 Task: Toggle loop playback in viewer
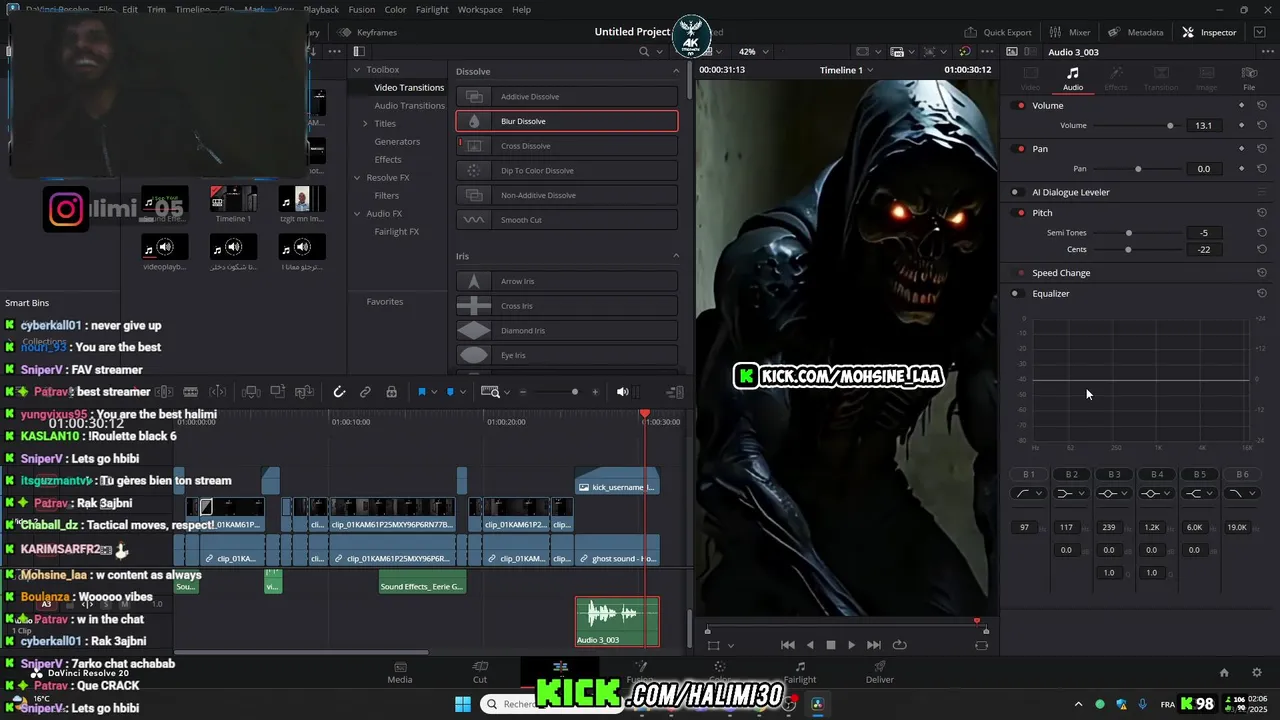pyautogui.click(x=899, y=645)
